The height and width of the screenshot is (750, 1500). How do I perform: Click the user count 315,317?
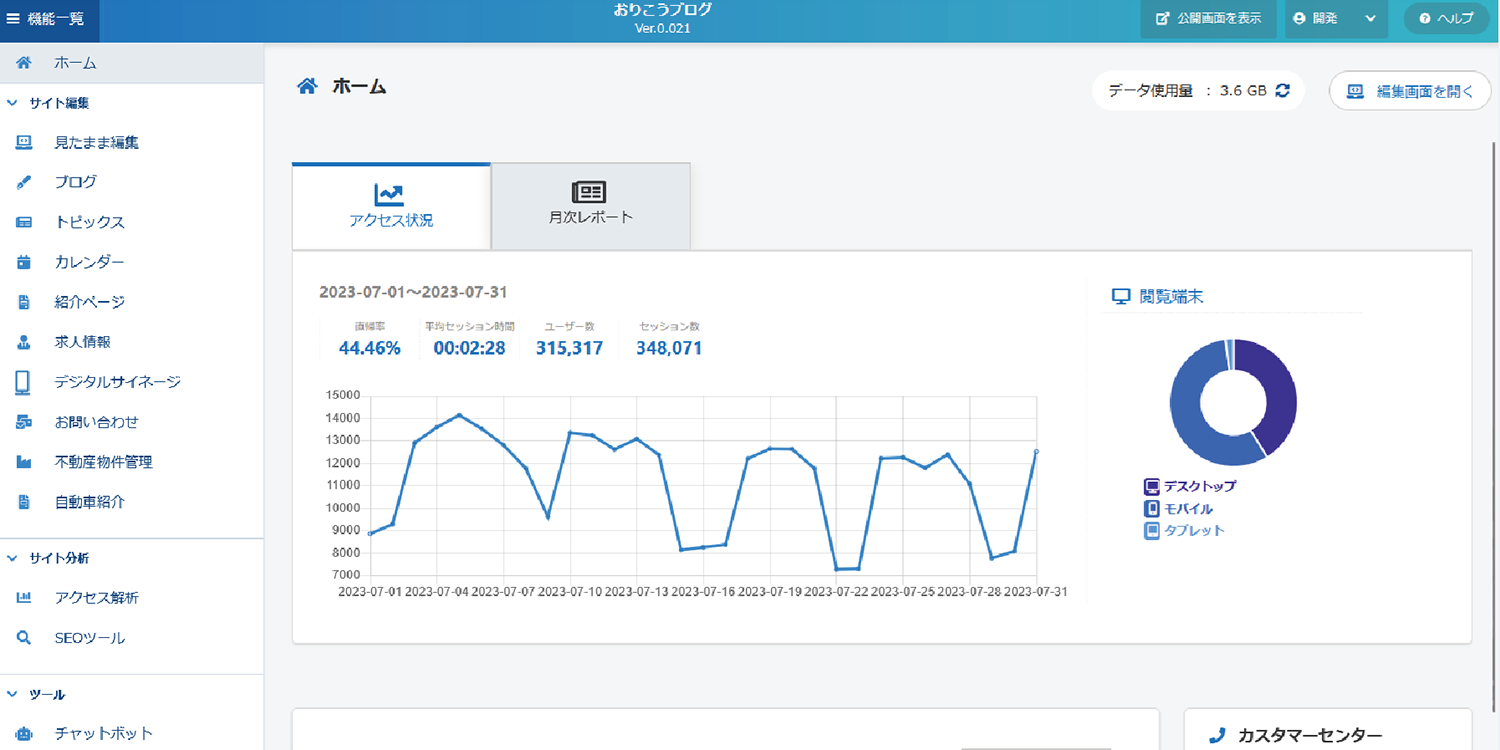pyautogui.click(x=569, y=348)
